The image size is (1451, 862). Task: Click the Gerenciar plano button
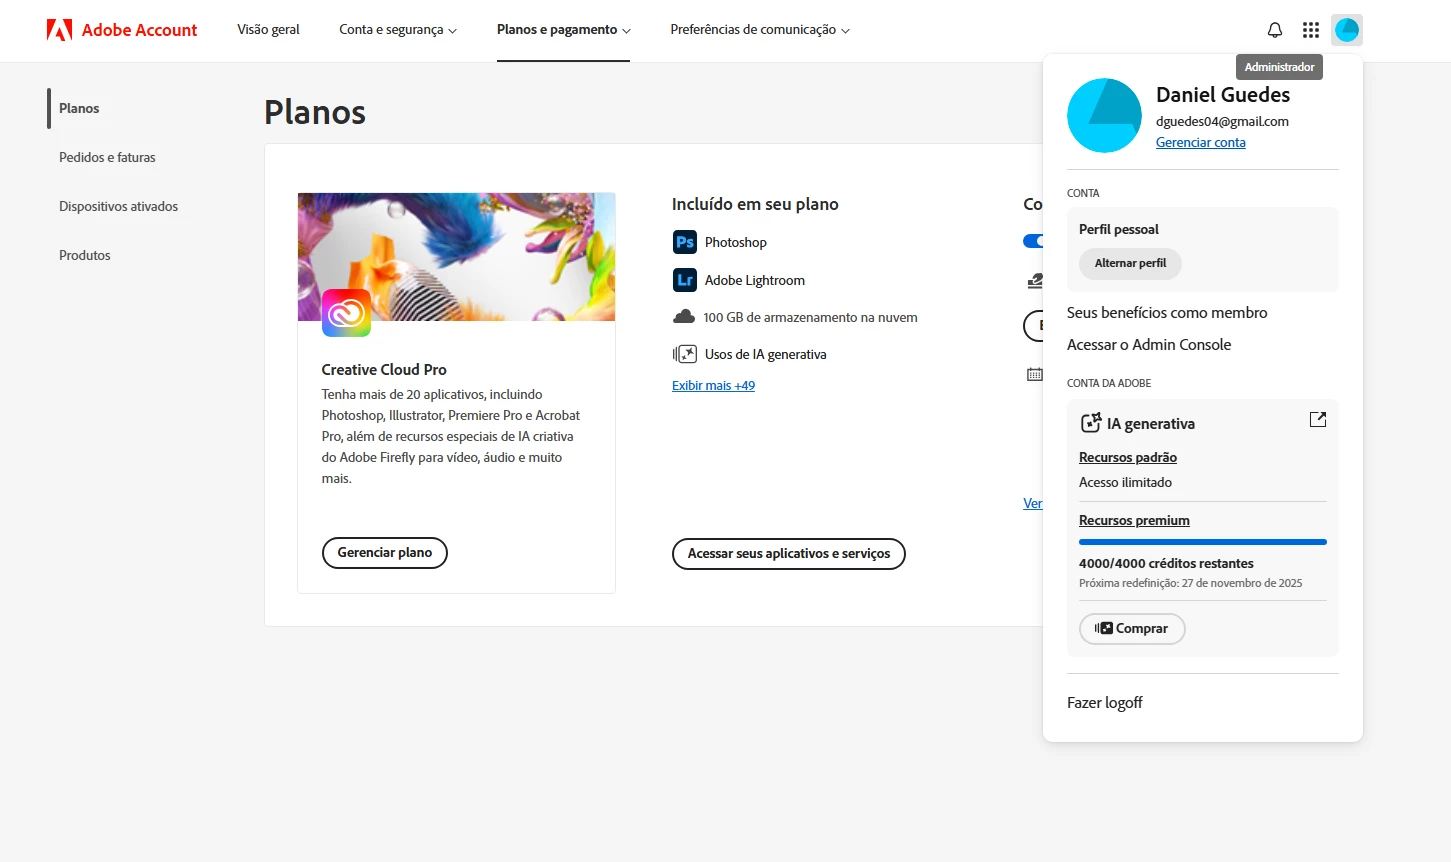pyautogui.click(x=385, y=552)
